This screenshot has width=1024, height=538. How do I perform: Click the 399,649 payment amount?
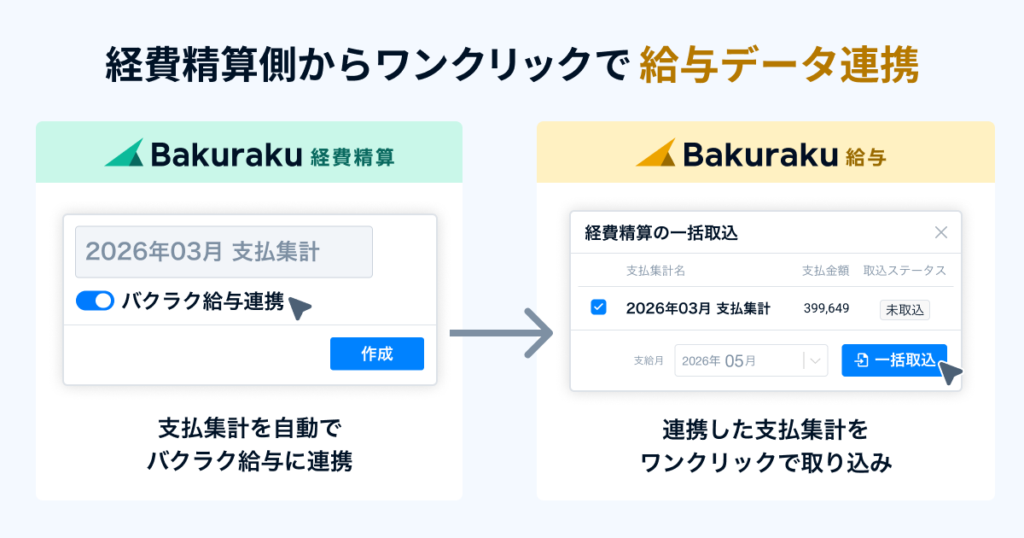825,308
